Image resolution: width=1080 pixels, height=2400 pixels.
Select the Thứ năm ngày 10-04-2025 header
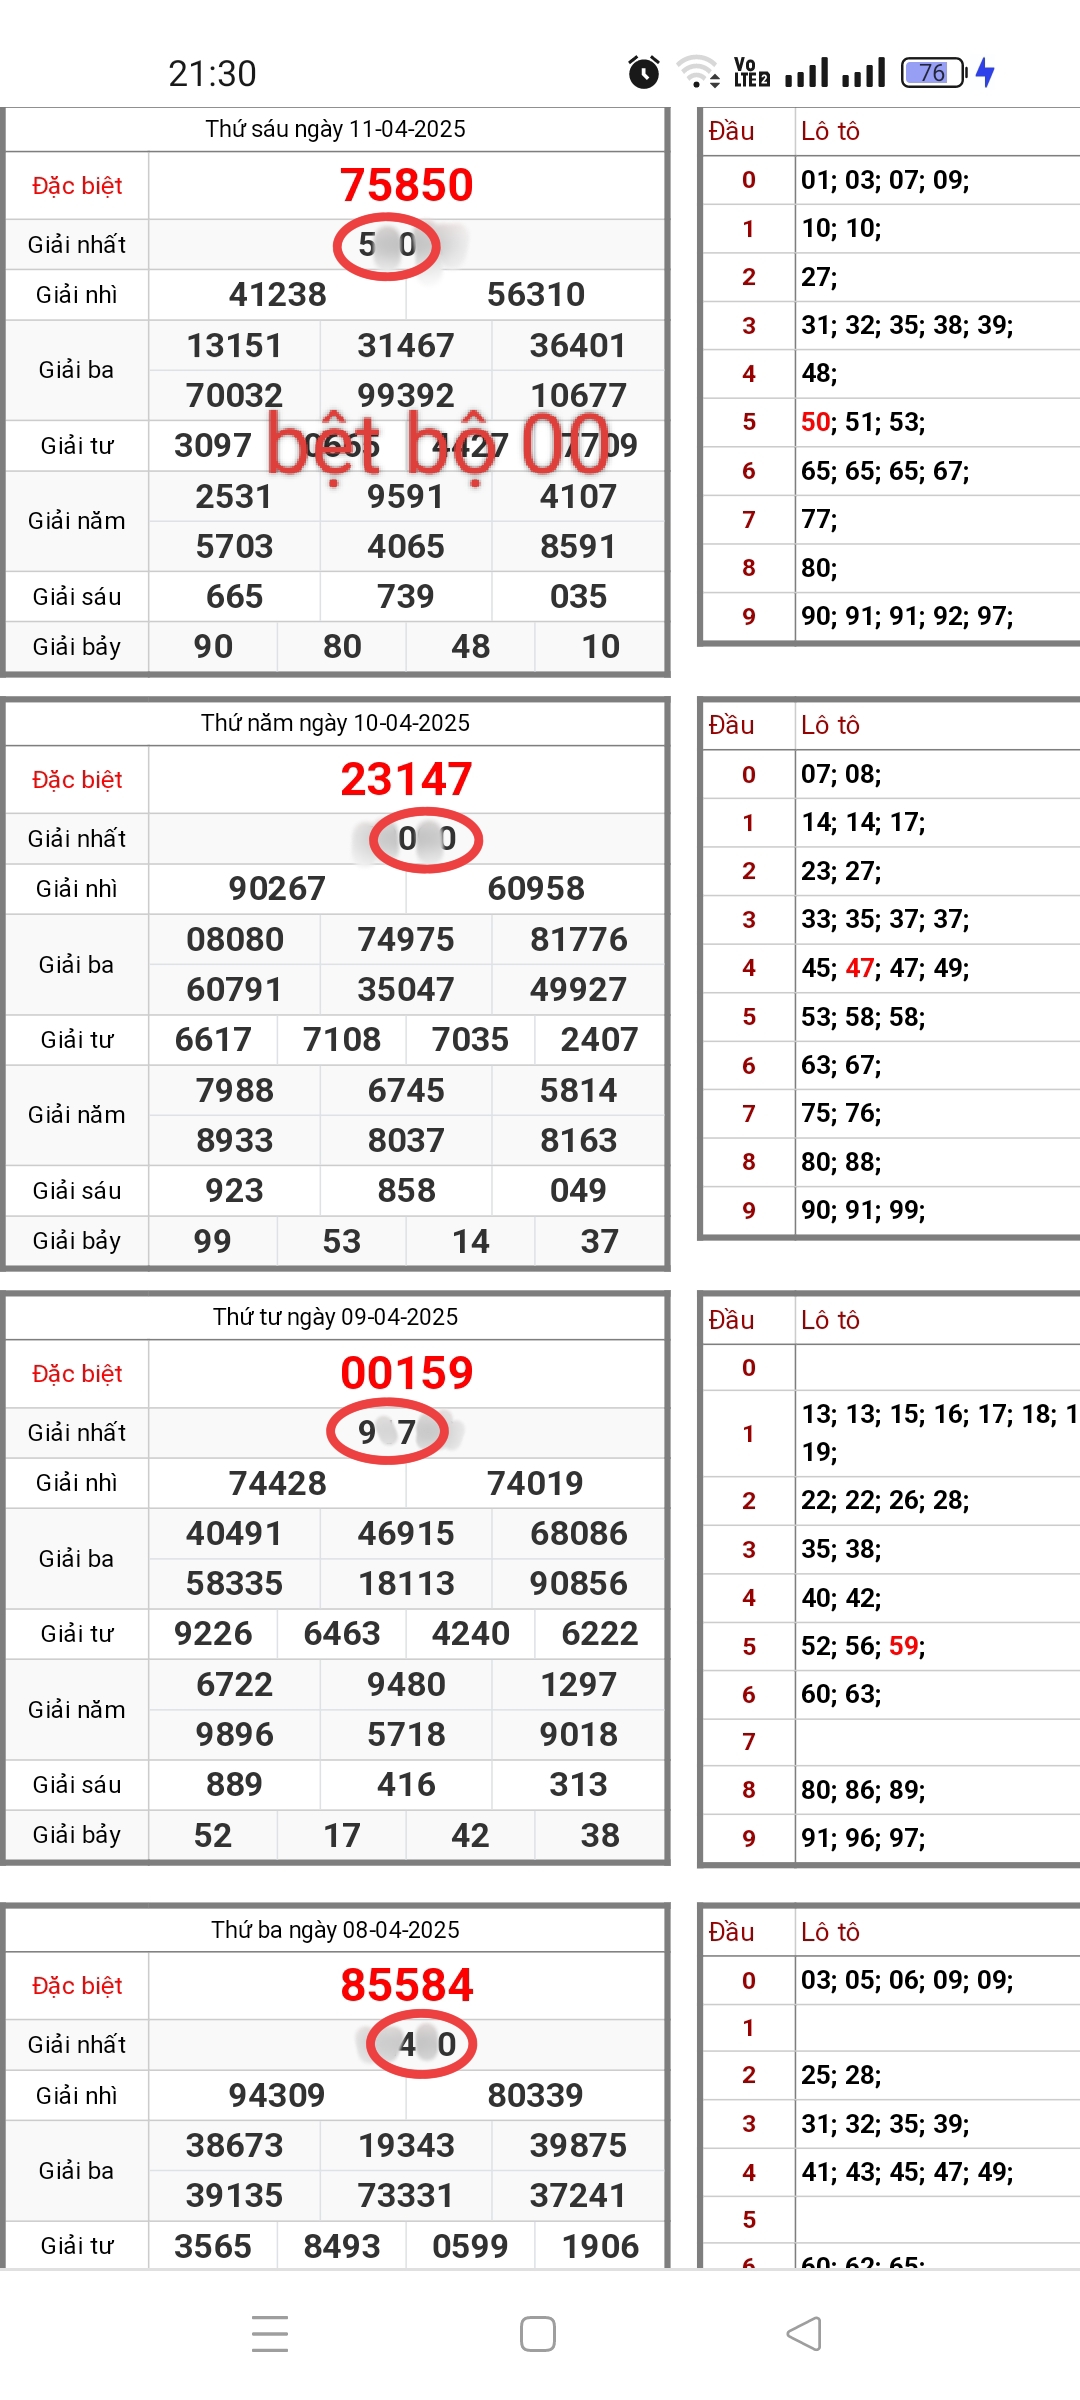pyautogui.click(x=335, y=723)
